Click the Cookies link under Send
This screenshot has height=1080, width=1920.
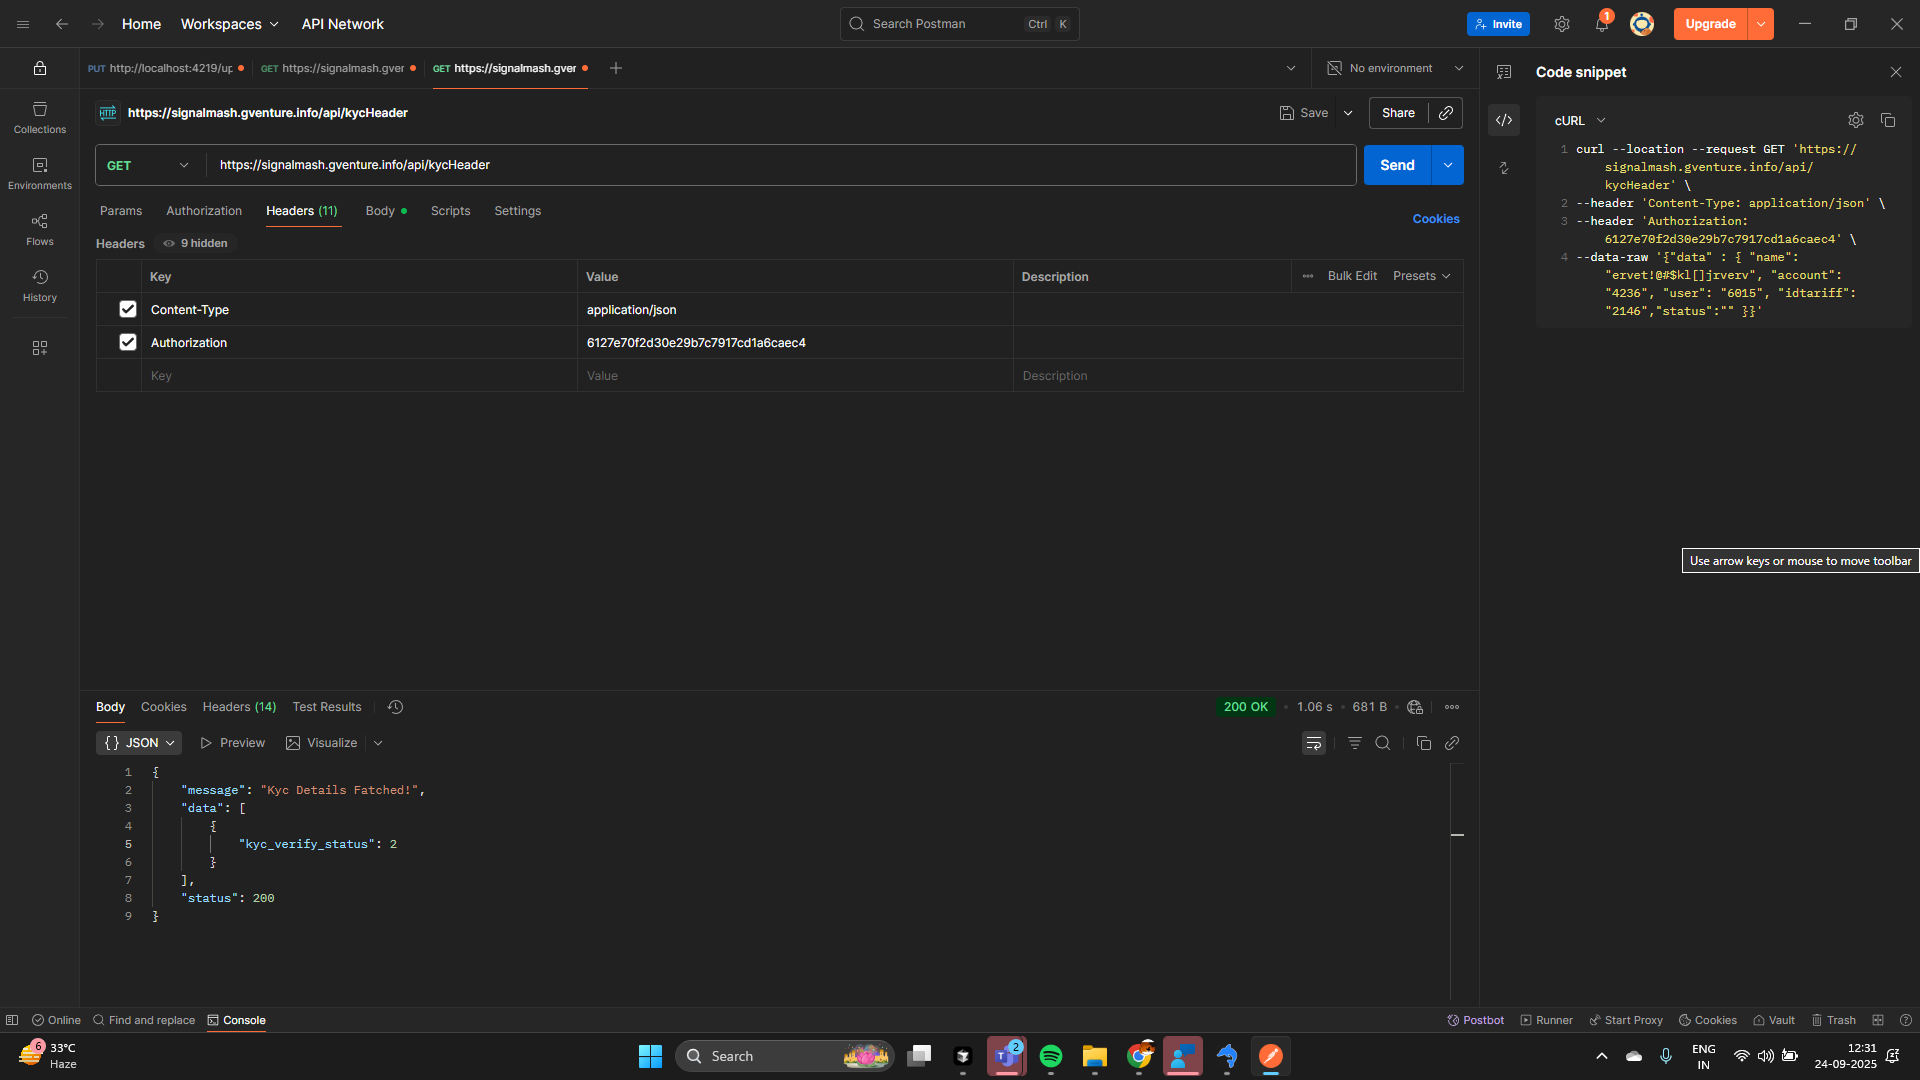[1436, 219]
